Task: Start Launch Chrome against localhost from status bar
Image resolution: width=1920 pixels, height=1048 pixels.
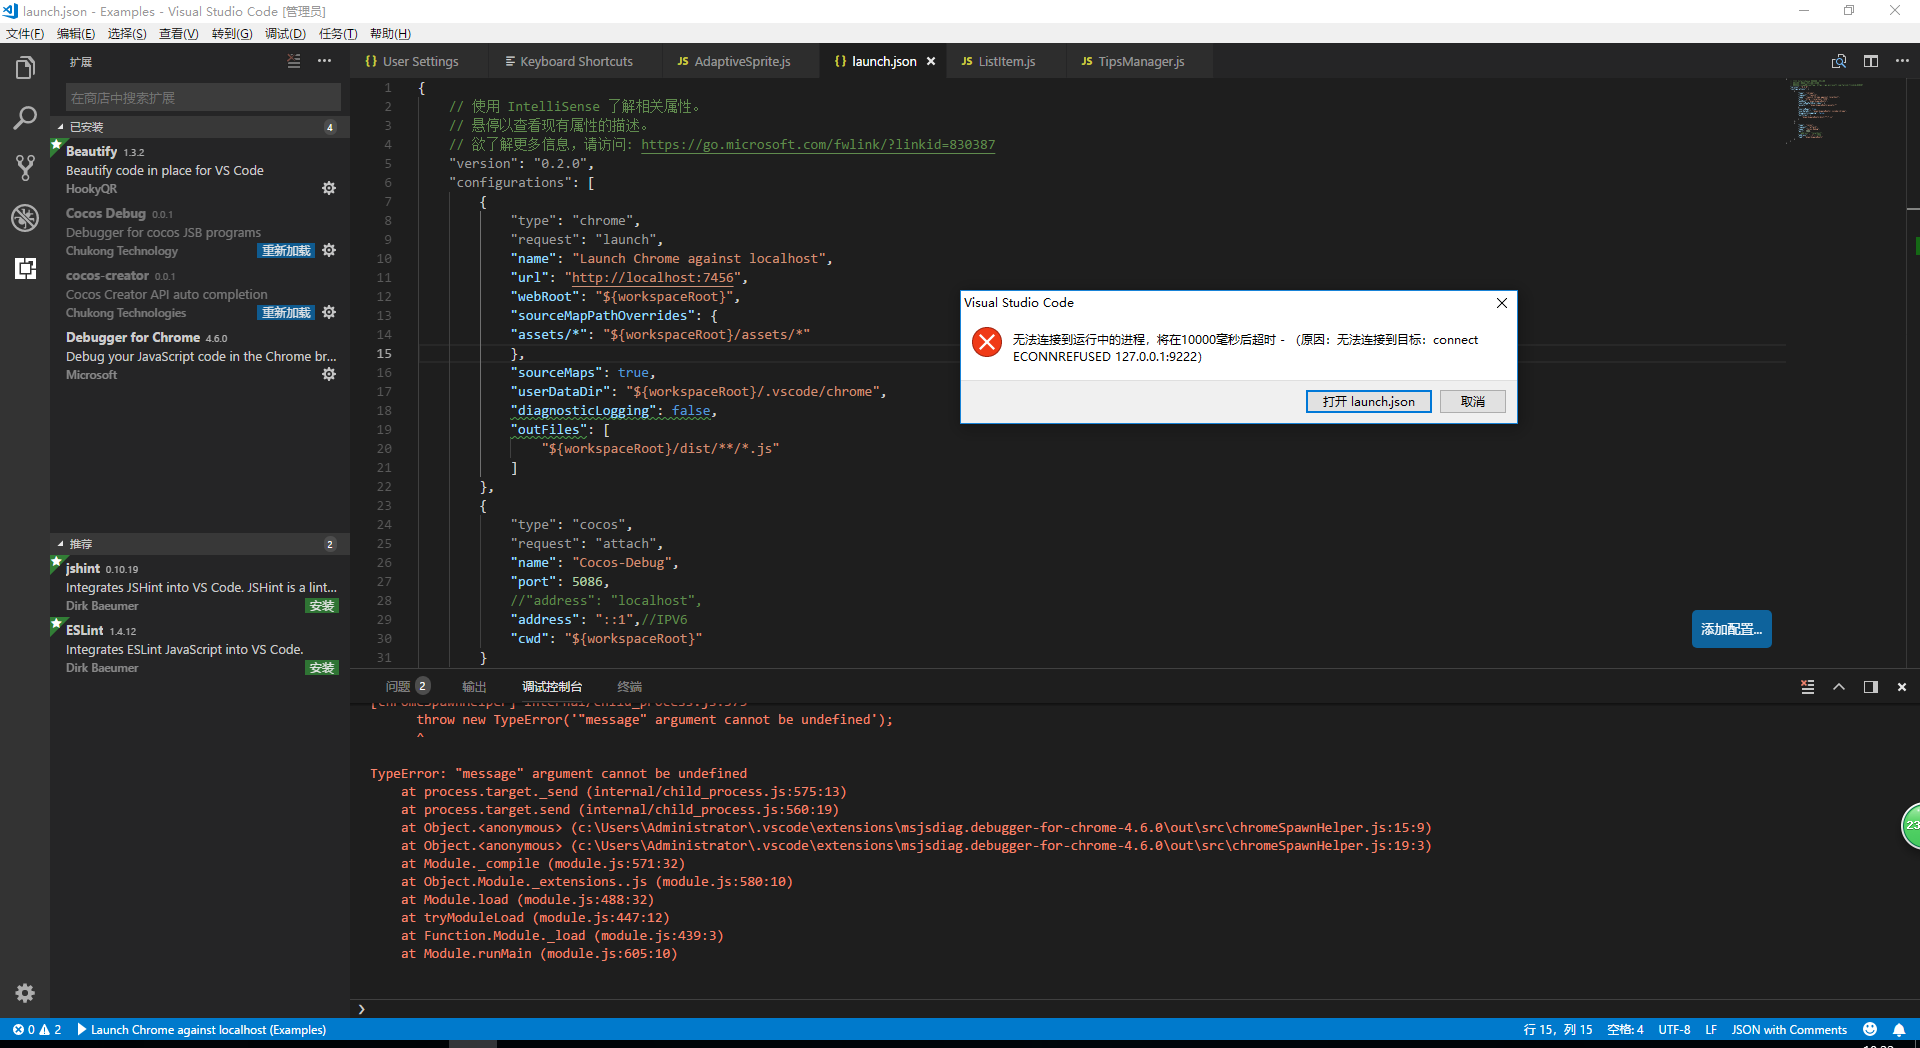Action: coord(201,1030)
